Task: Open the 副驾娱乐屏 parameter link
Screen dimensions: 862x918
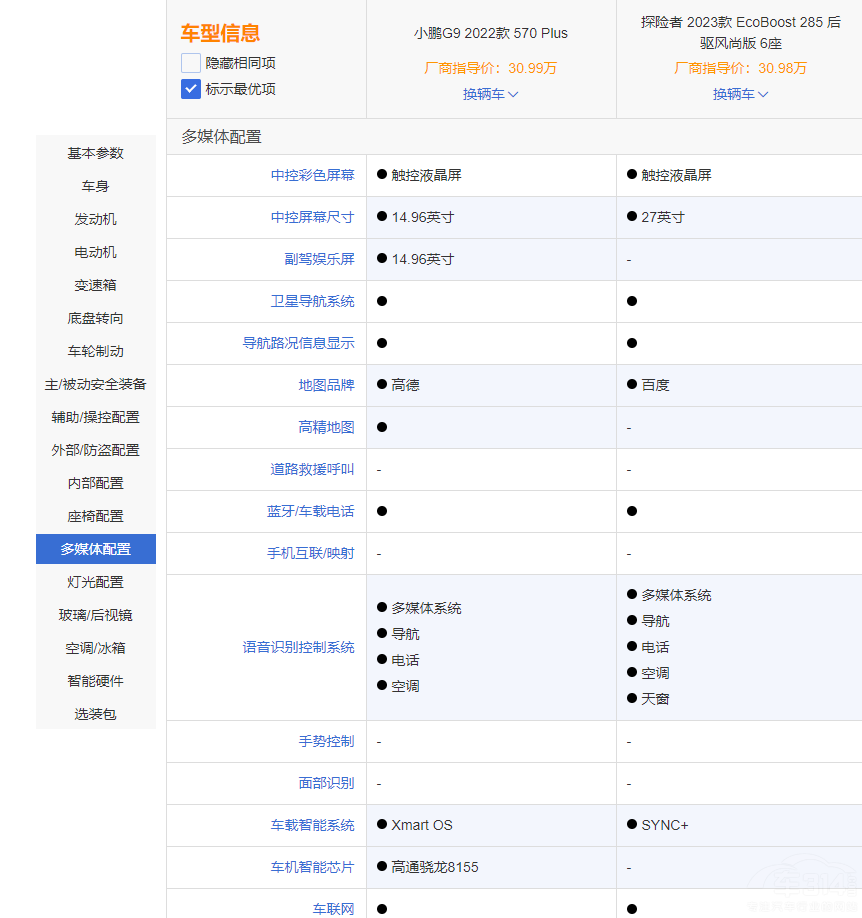Action: (319, 259)
